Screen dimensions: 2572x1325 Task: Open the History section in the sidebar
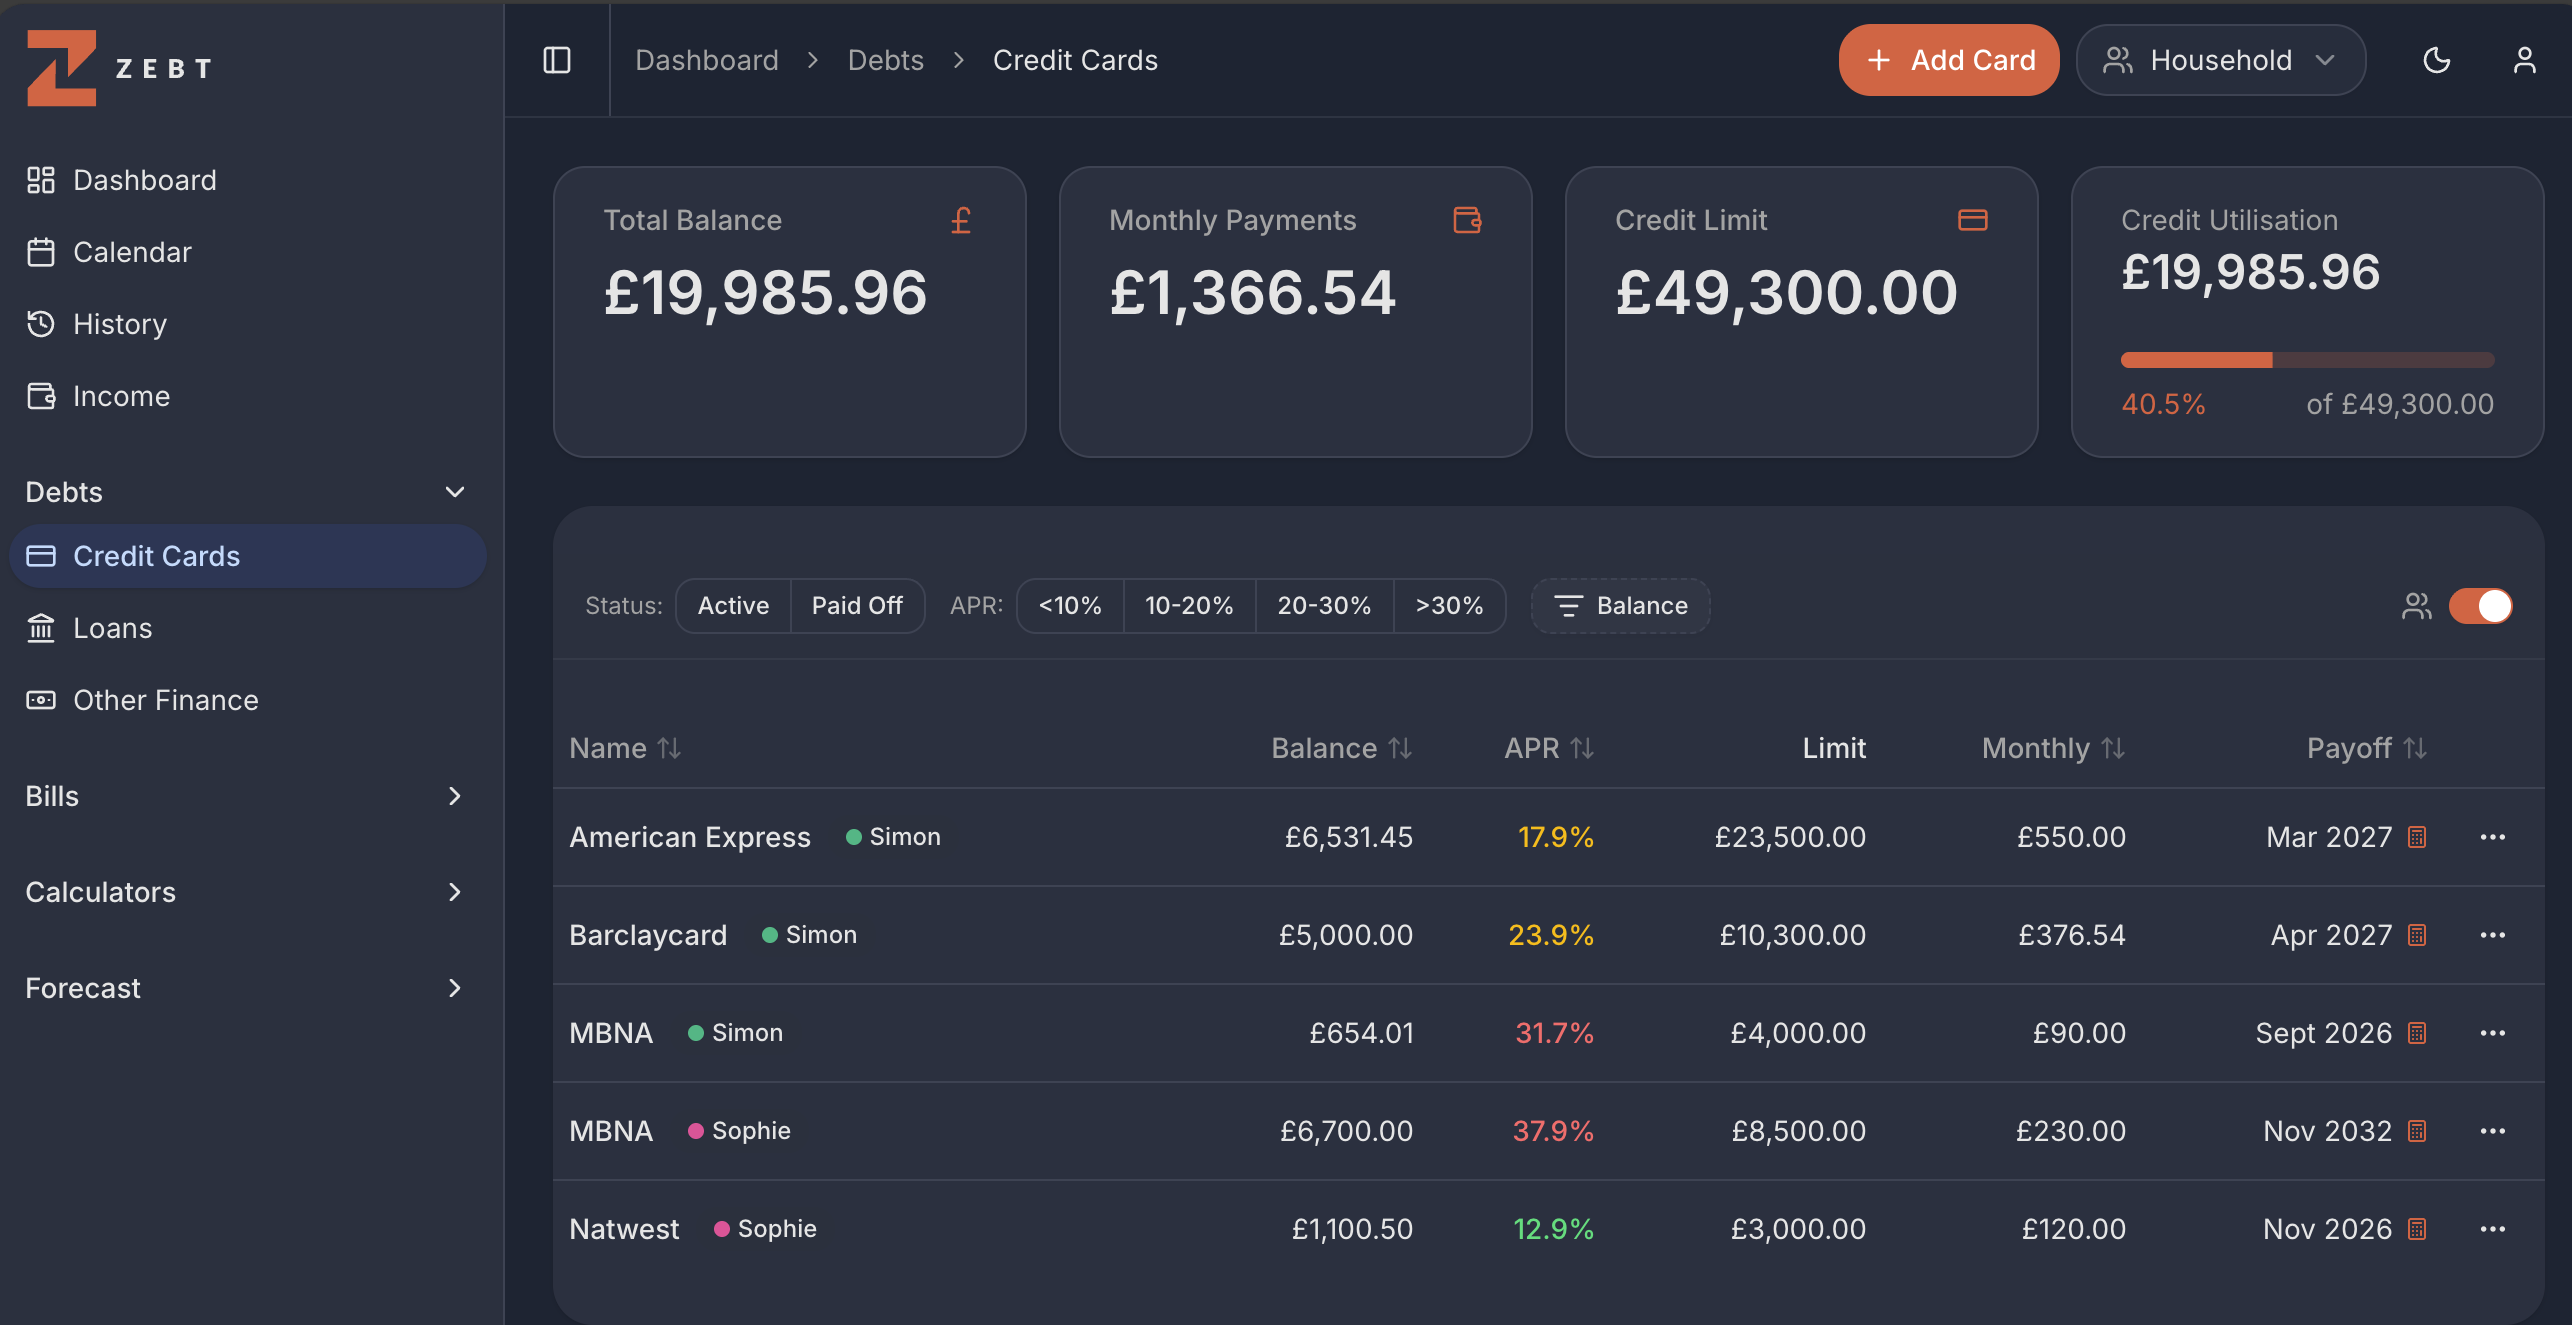point(119,324)
